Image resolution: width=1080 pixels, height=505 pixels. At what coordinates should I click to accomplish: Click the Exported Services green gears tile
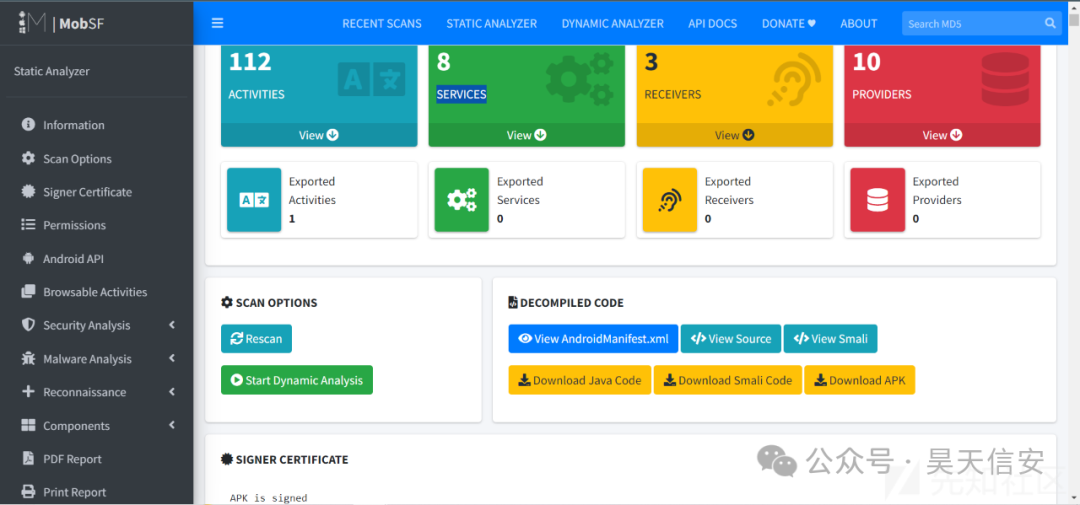pos(462,200)
